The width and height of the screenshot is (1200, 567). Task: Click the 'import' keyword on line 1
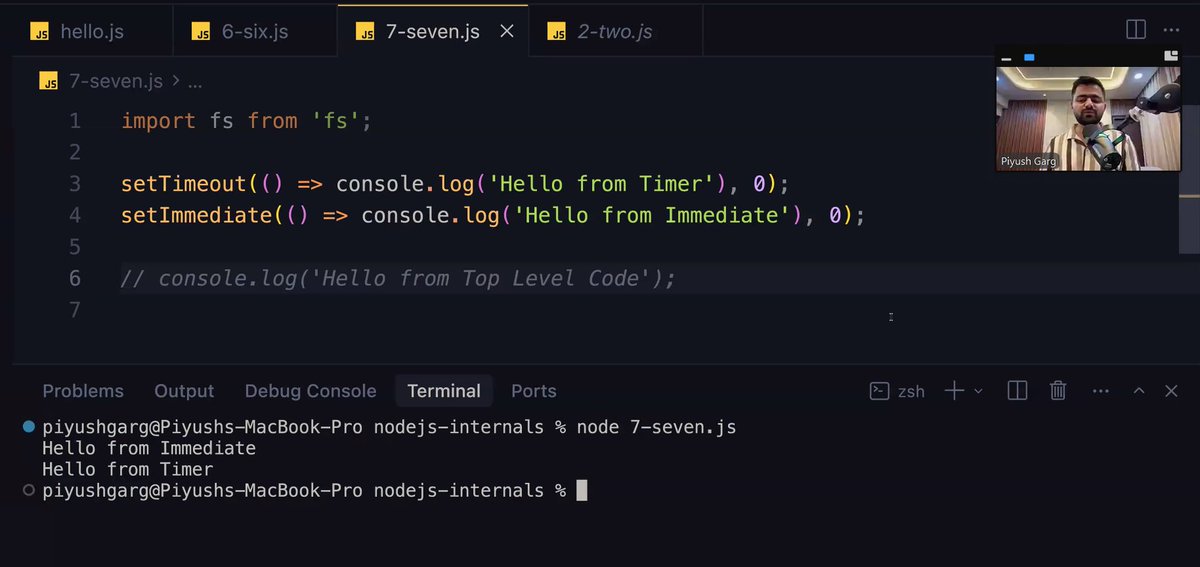click(158, 121)
